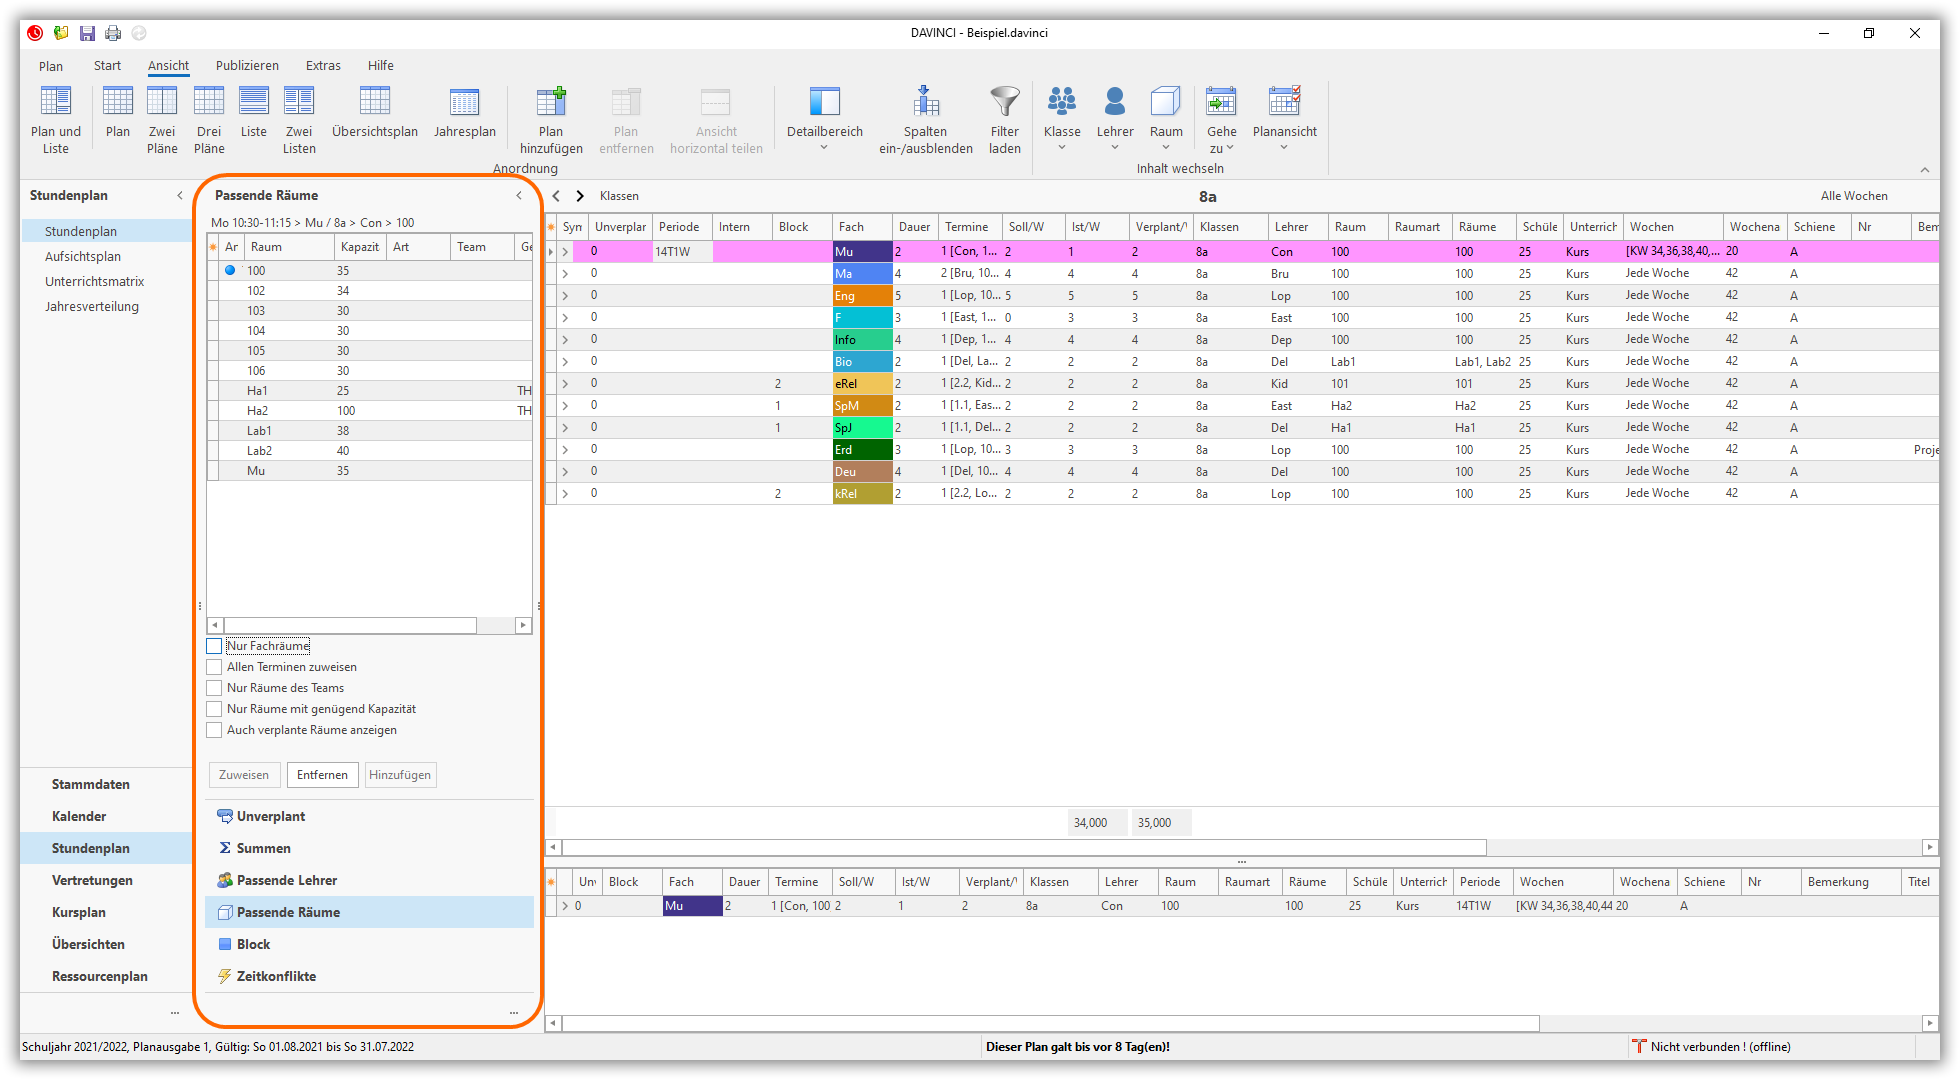Click the orange Eng subject color cell
The height and width of the screenshot is (1080, 1960).
(x=862, y=296)
